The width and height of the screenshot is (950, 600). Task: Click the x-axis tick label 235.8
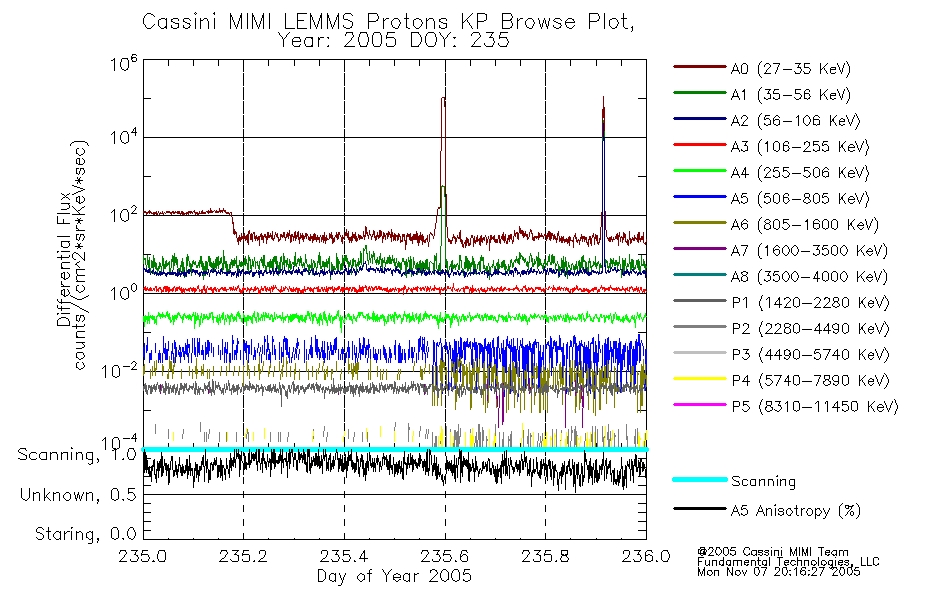(545, 556)
